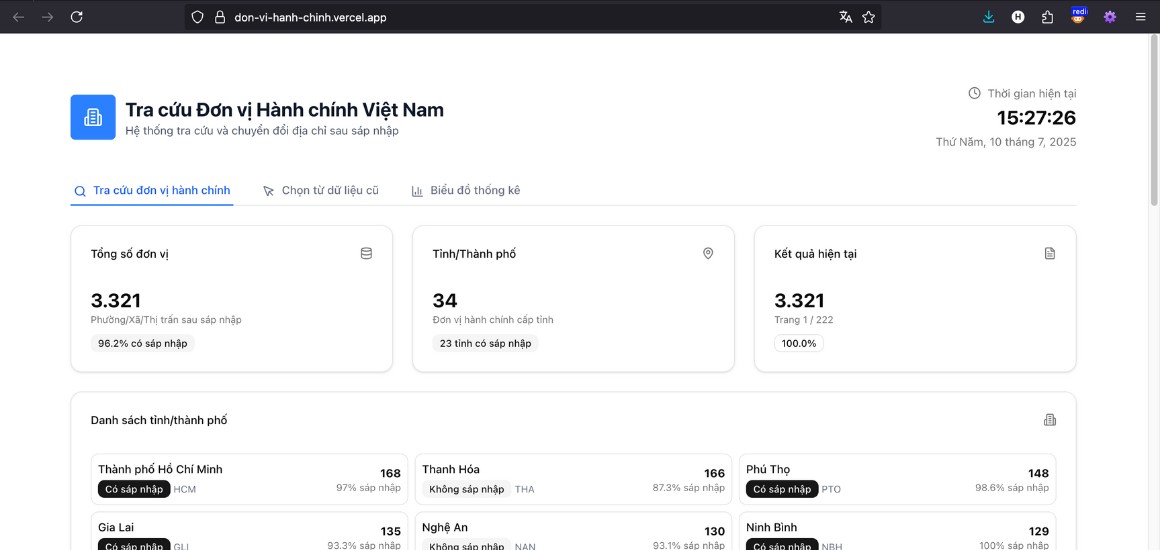
Task: Click the translate page icon in address bar
Action: 846,17
